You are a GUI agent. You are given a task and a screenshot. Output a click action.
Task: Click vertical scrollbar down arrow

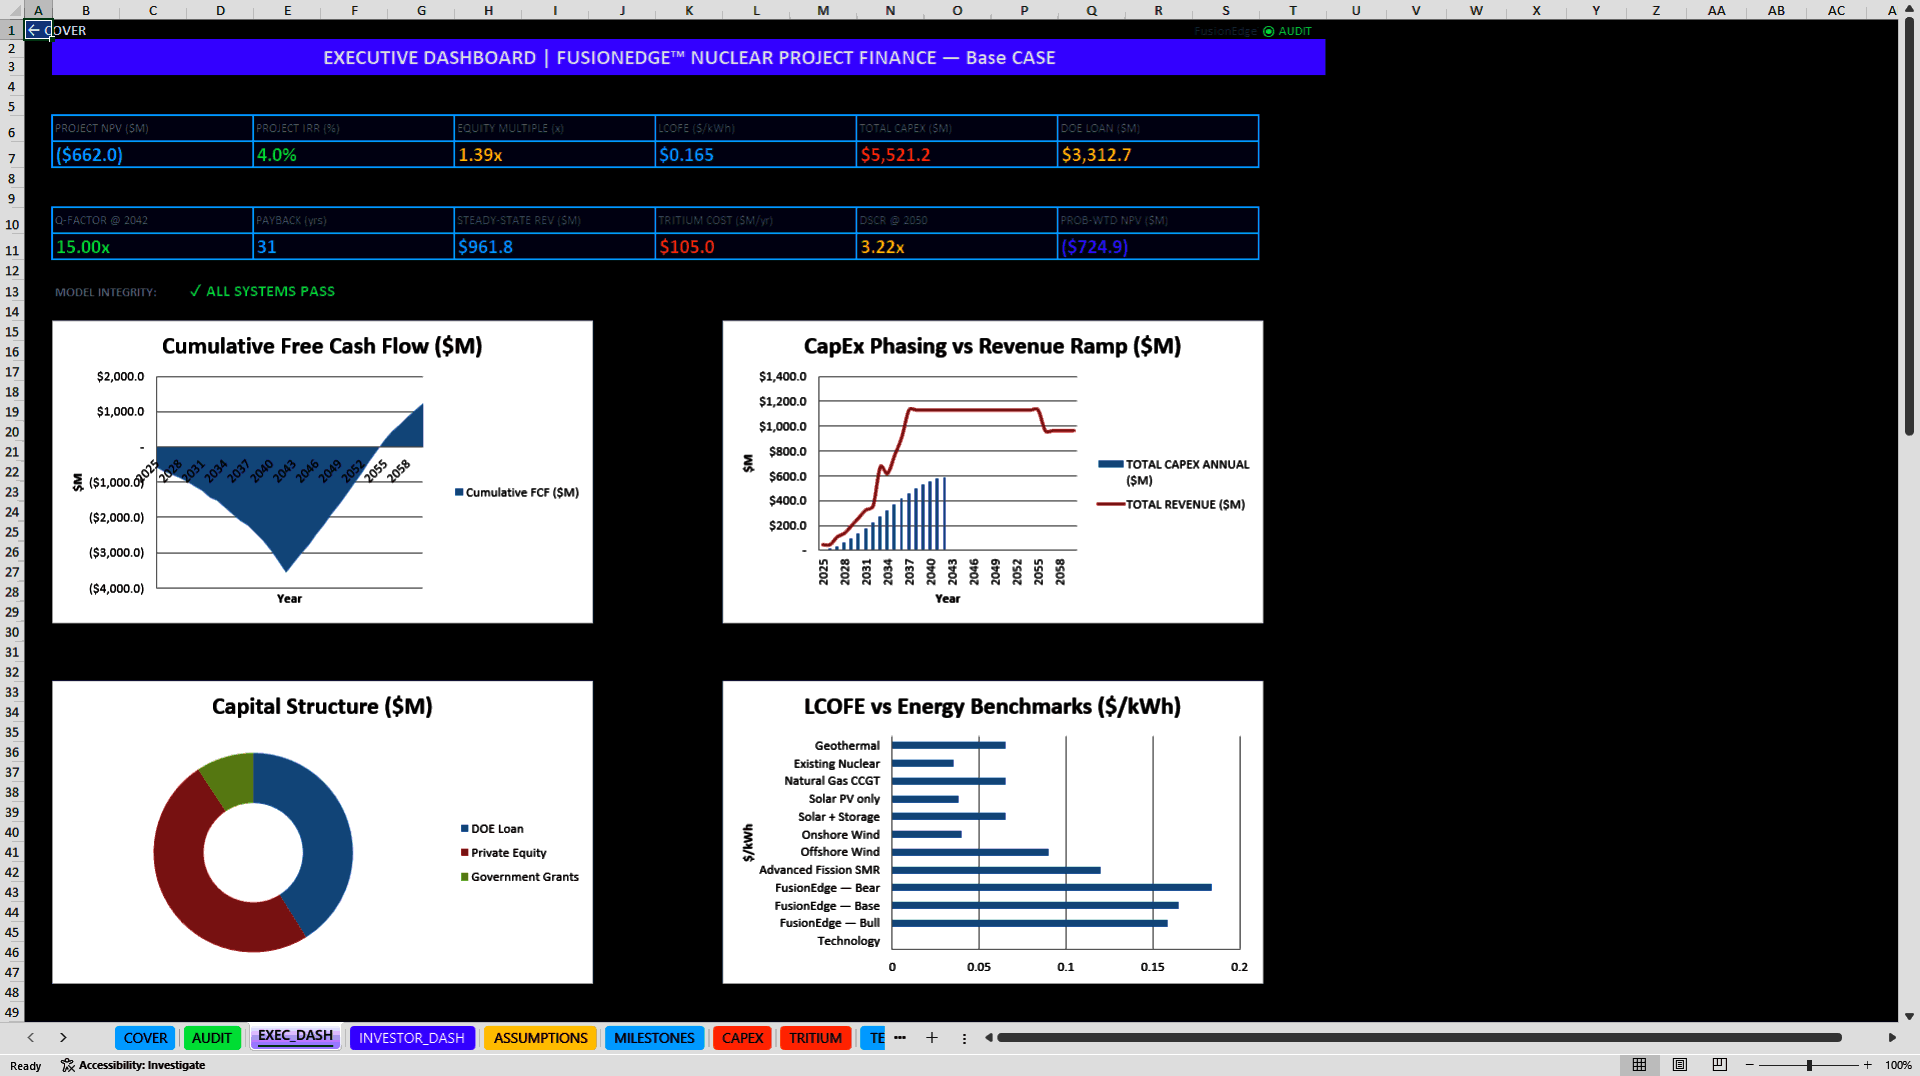pos(1909,1016)
